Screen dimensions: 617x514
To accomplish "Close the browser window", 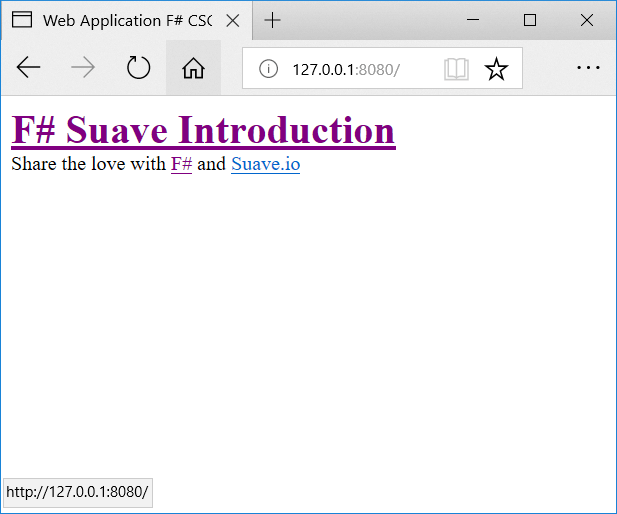I will [587, 20].
